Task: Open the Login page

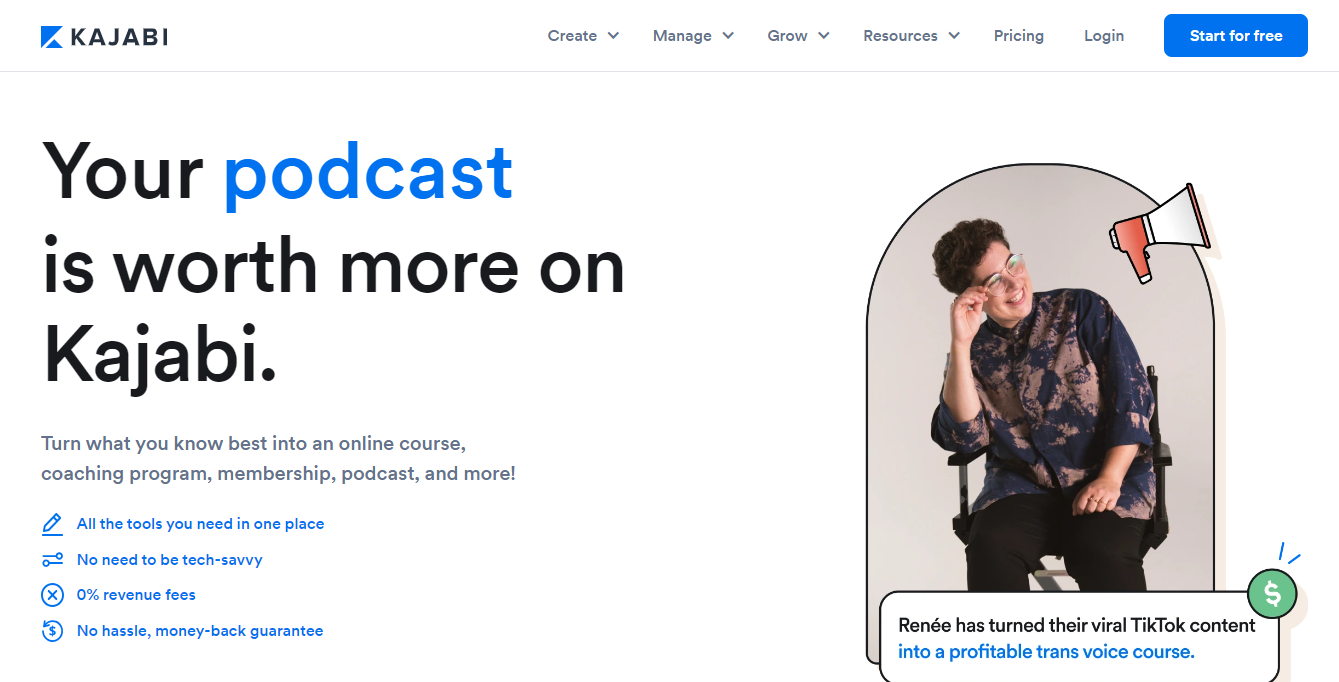Action: [x=1104, y=36]
